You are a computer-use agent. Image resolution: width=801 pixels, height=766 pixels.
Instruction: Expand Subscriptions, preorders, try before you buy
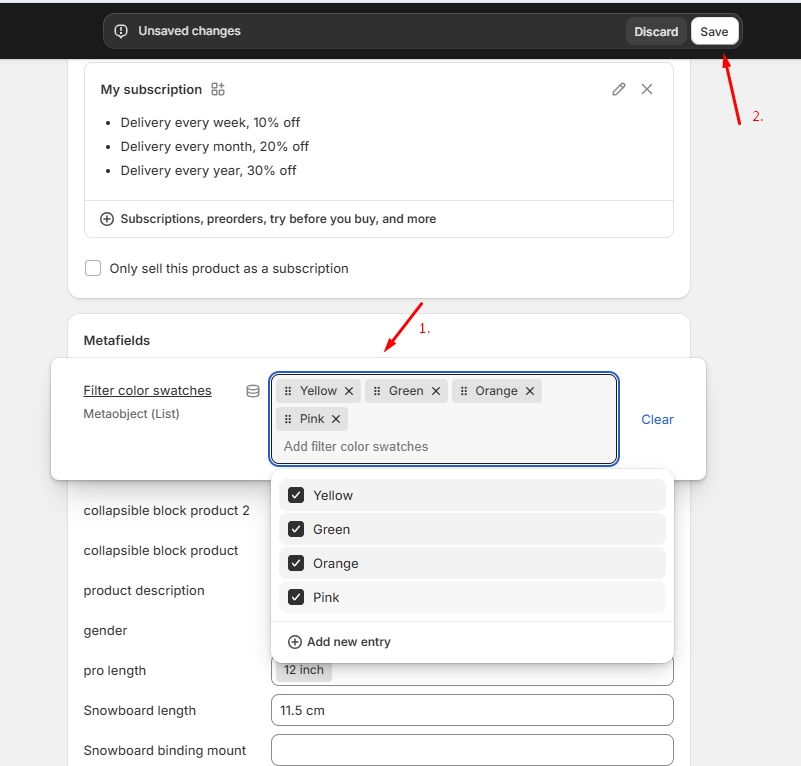(x=268, y=219)
